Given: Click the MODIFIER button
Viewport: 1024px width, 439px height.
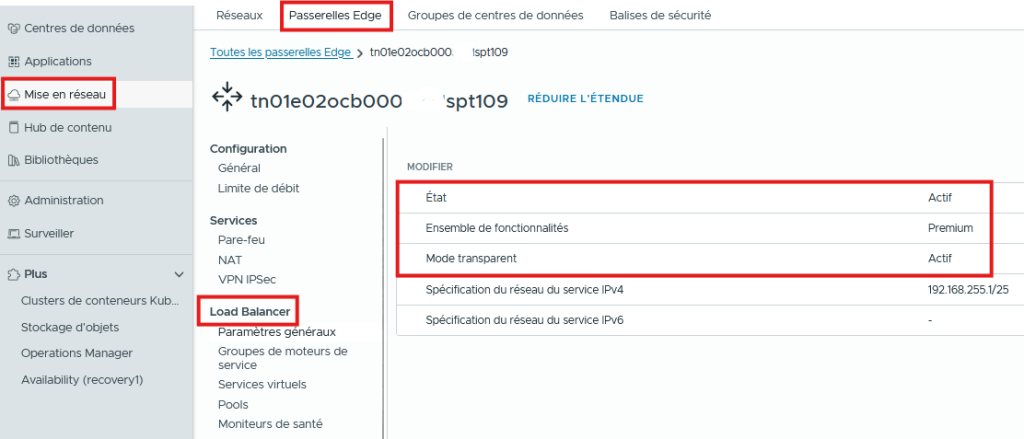Looking at the screenshot, I should click(x=430, y=166).
